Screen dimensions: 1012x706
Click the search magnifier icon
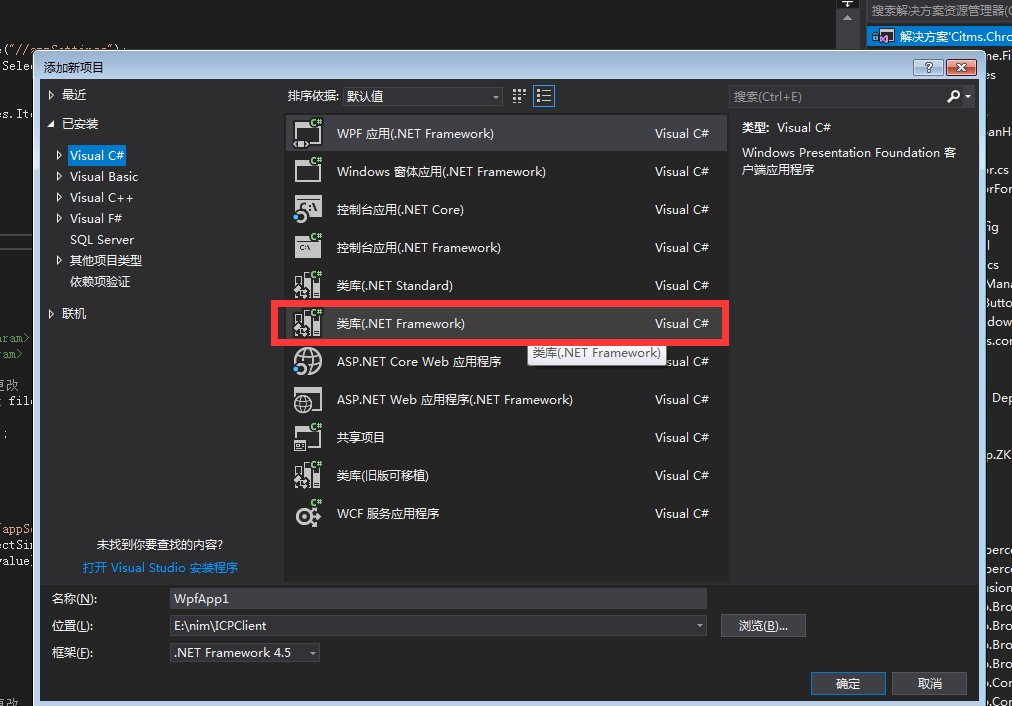point(953,96)
